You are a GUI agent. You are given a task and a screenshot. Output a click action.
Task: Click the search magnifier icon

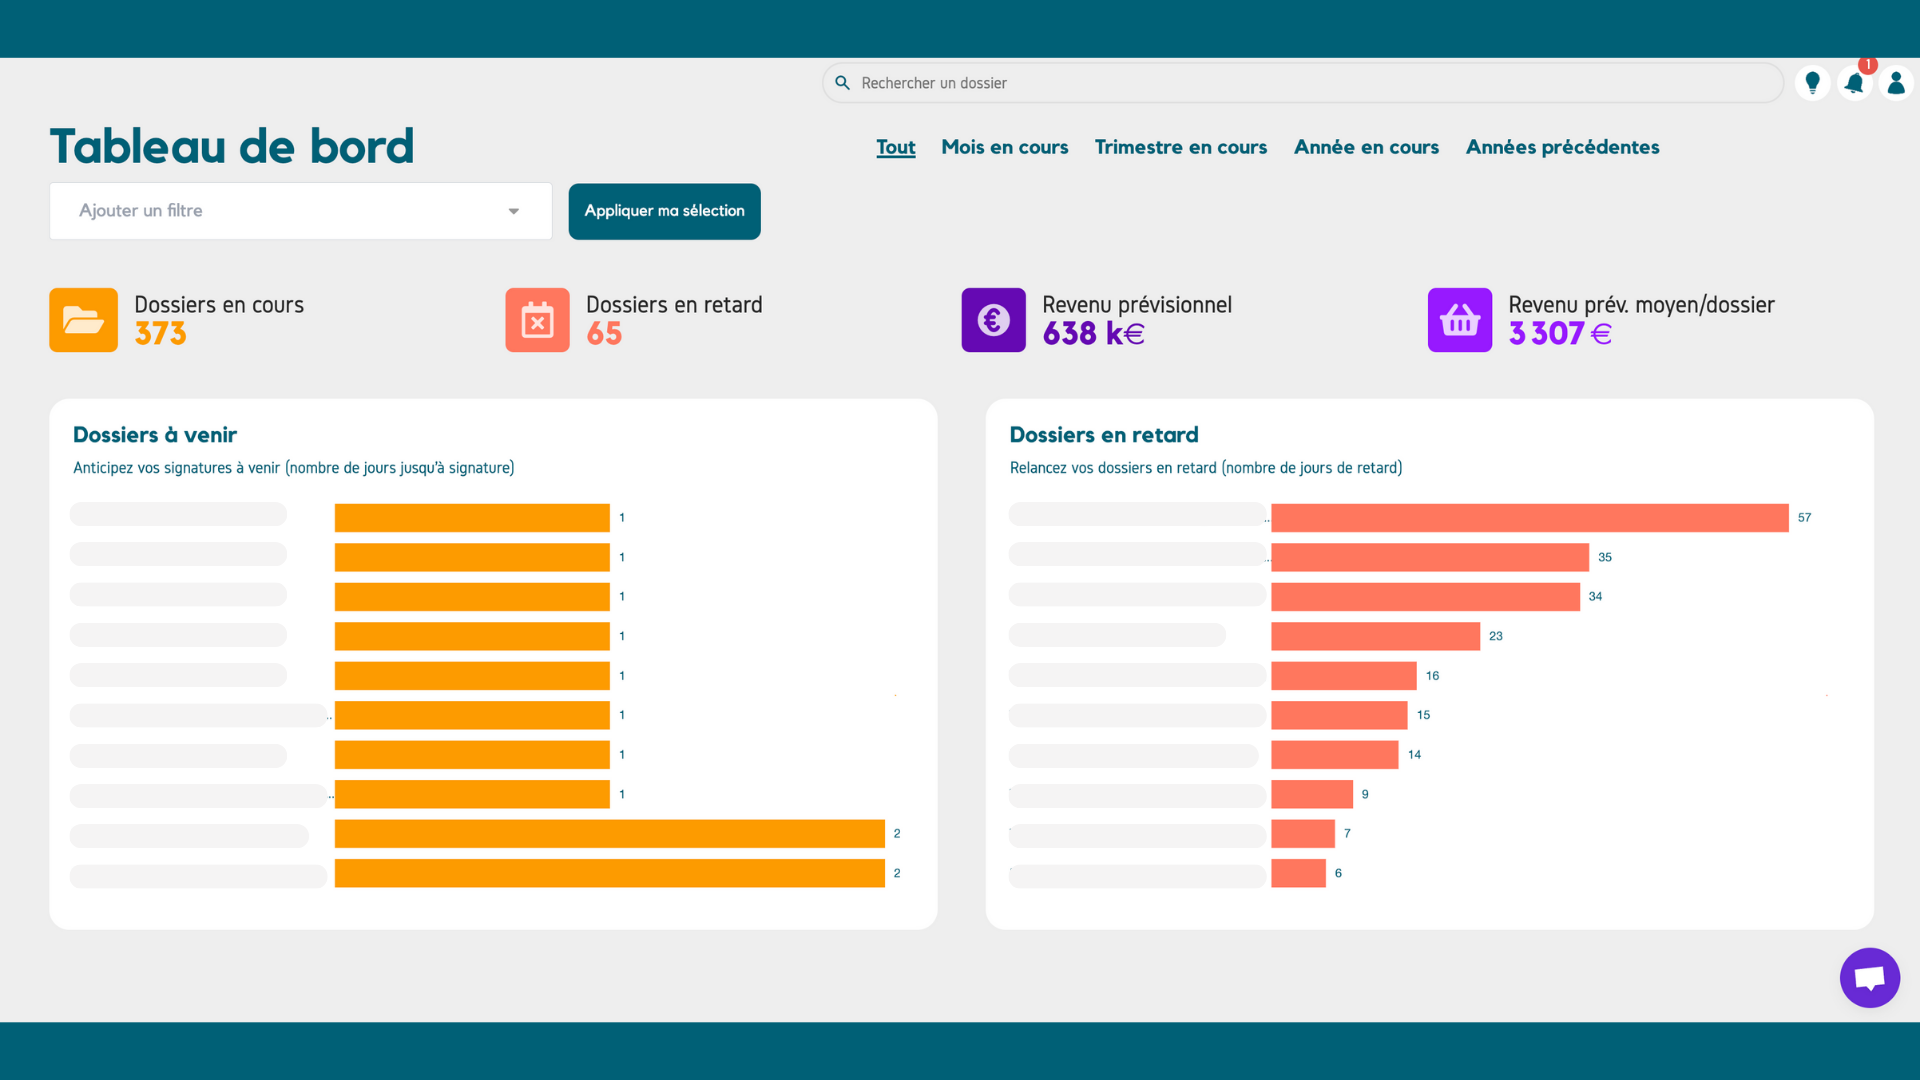(843, 83)
